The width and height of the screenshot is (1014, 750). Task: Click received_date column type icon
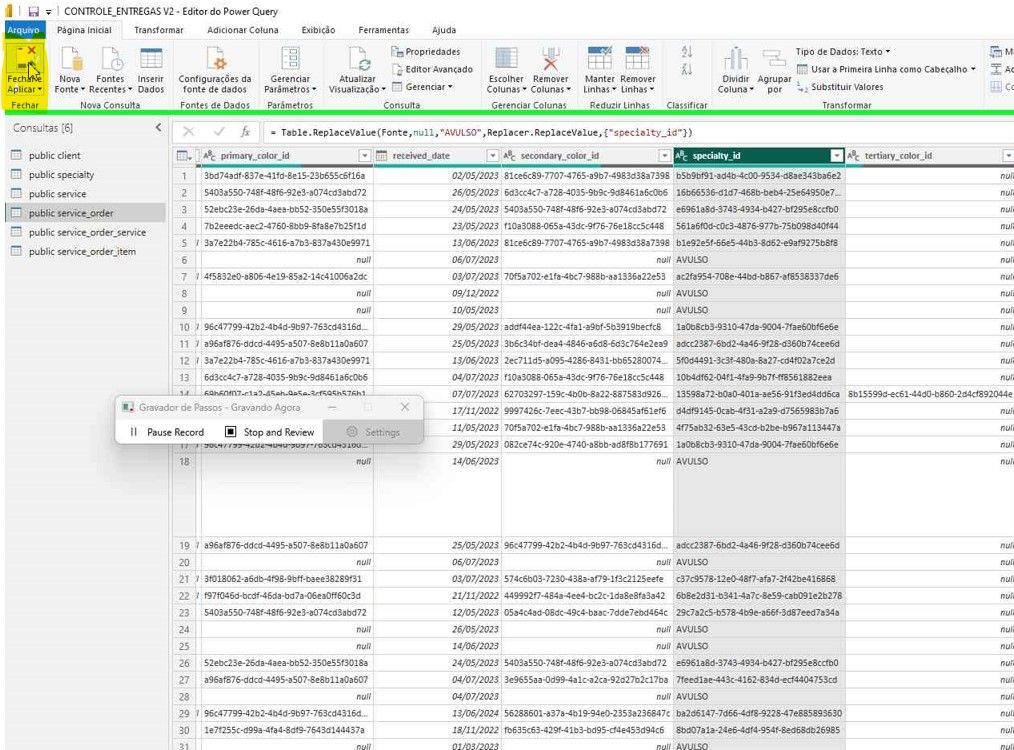tap(382, 156)
